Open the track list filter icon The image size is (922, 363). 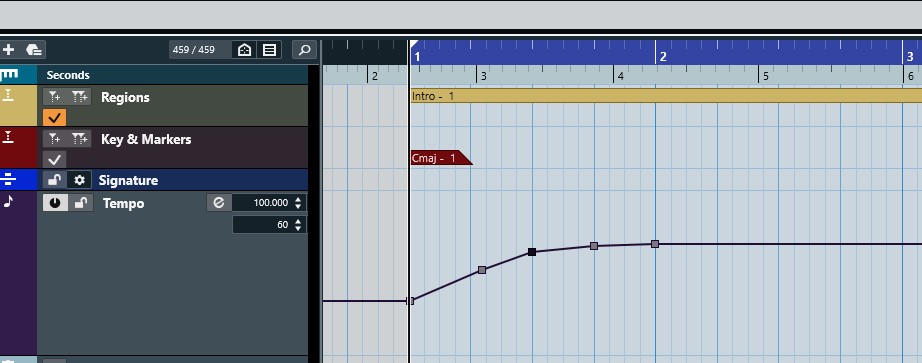point(269,50)
